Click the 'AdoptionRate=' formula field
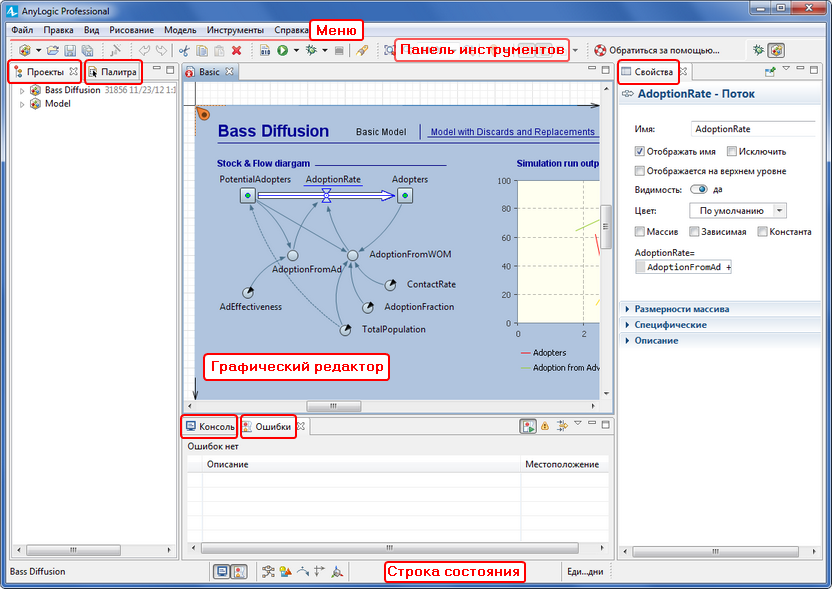This screenshot has height=589, width=832. (683, 267)
